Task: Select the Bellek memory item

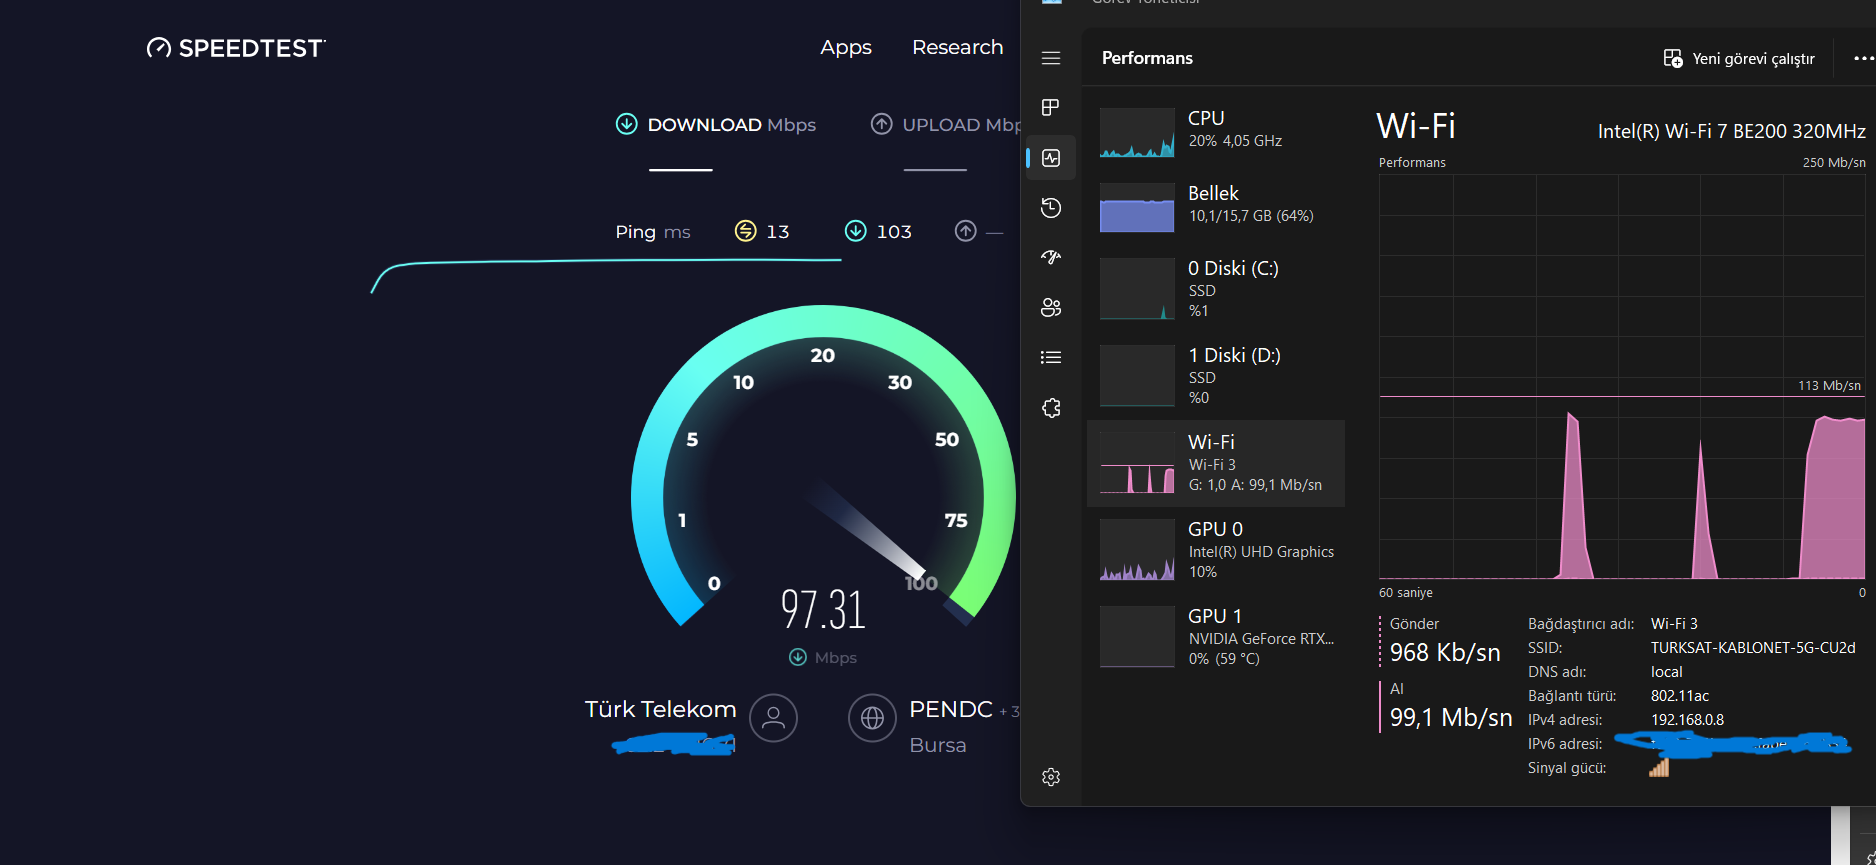Action: coord(1216,207)
